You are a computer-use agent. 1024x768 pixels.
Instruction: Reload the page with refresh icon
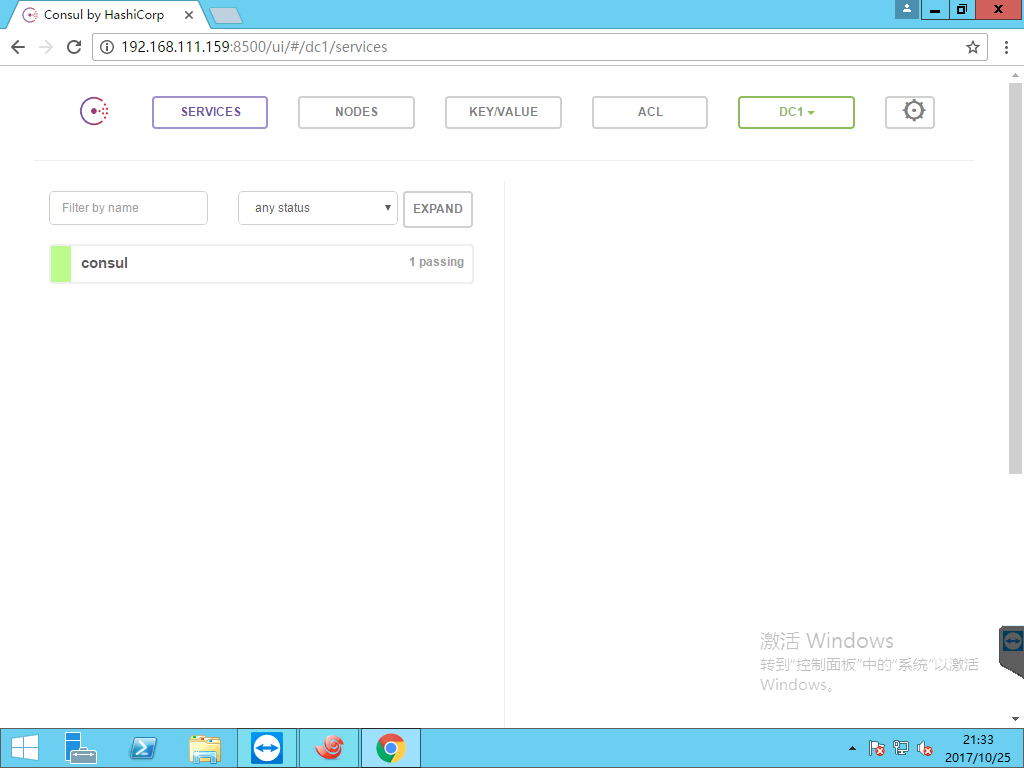tap(73, 47)
